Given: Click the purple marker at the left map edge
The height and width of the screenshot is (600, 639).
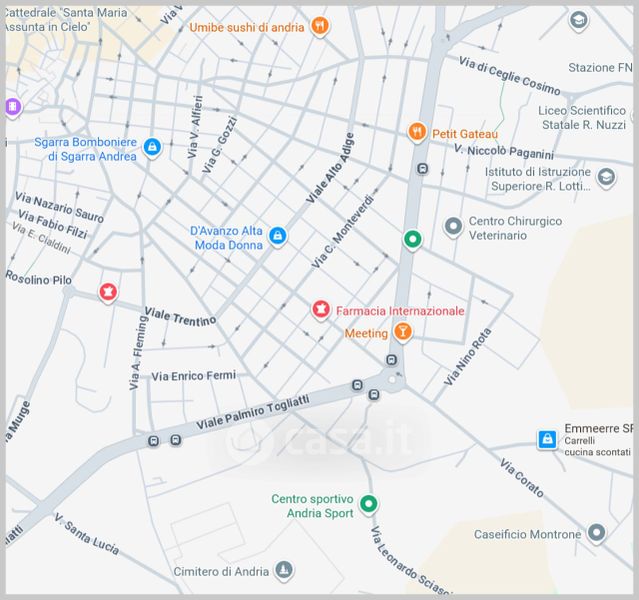Looking at the screenshot, I should pyautogui.click(x=11, y=107).
